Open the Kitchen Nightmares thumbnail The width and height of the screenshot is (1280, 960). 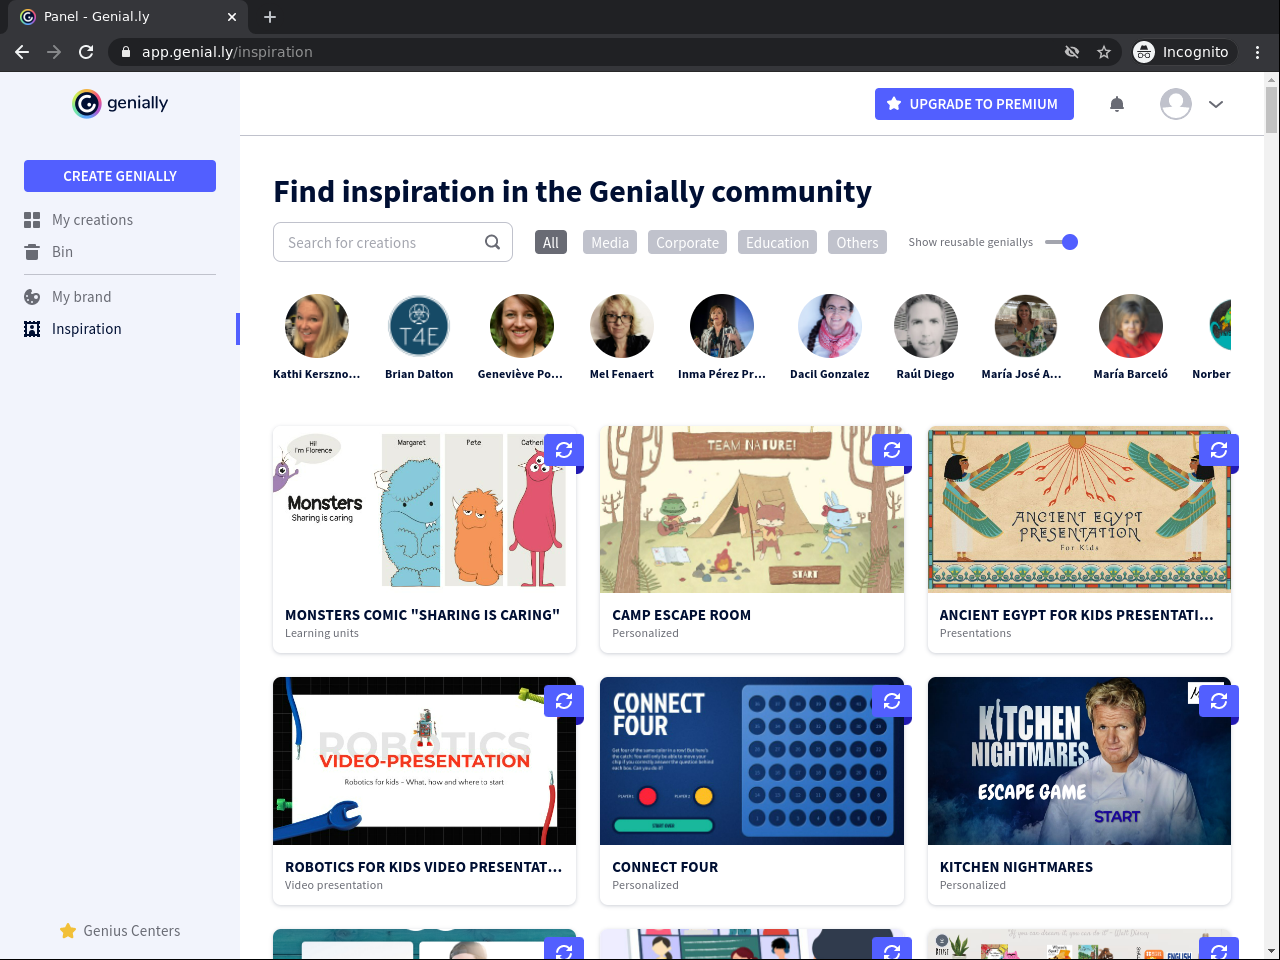(1080, 761)
